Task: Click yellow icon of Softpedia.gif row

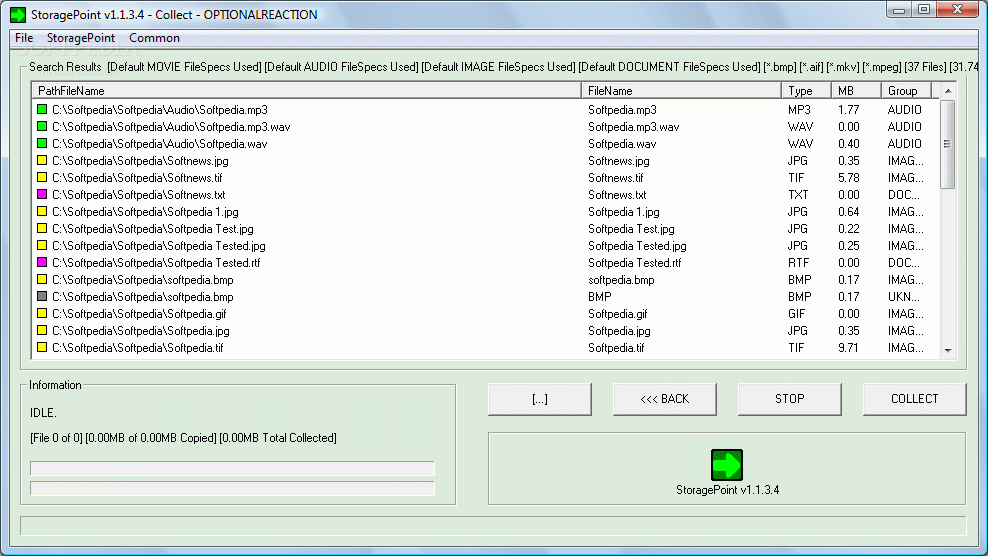Action: coord(42,314)
